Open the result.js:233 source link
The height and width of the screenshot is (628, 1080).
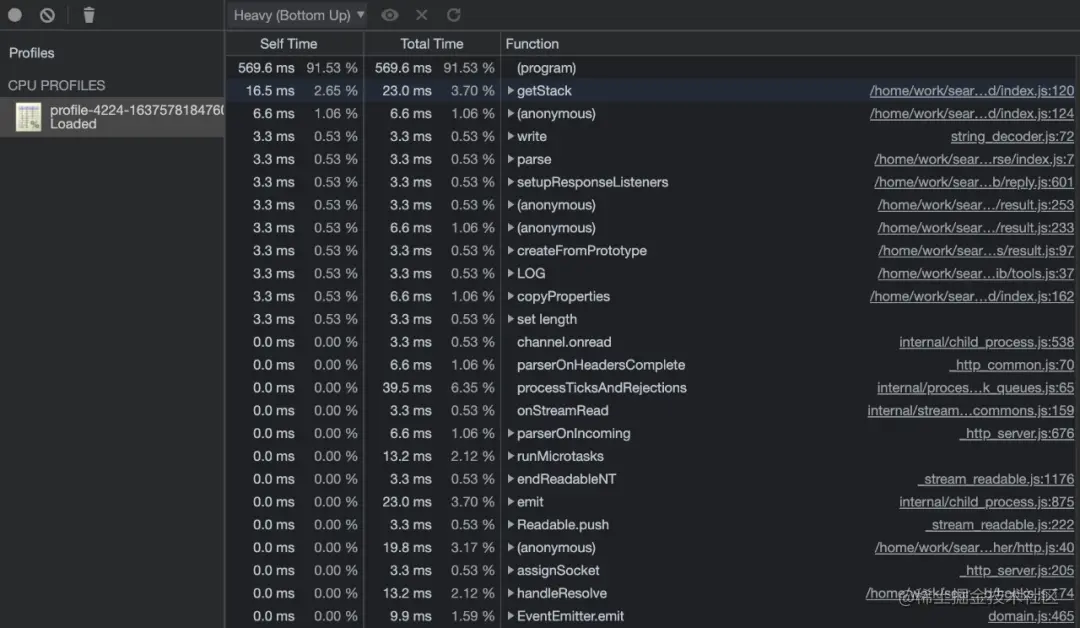pos(975,227)
